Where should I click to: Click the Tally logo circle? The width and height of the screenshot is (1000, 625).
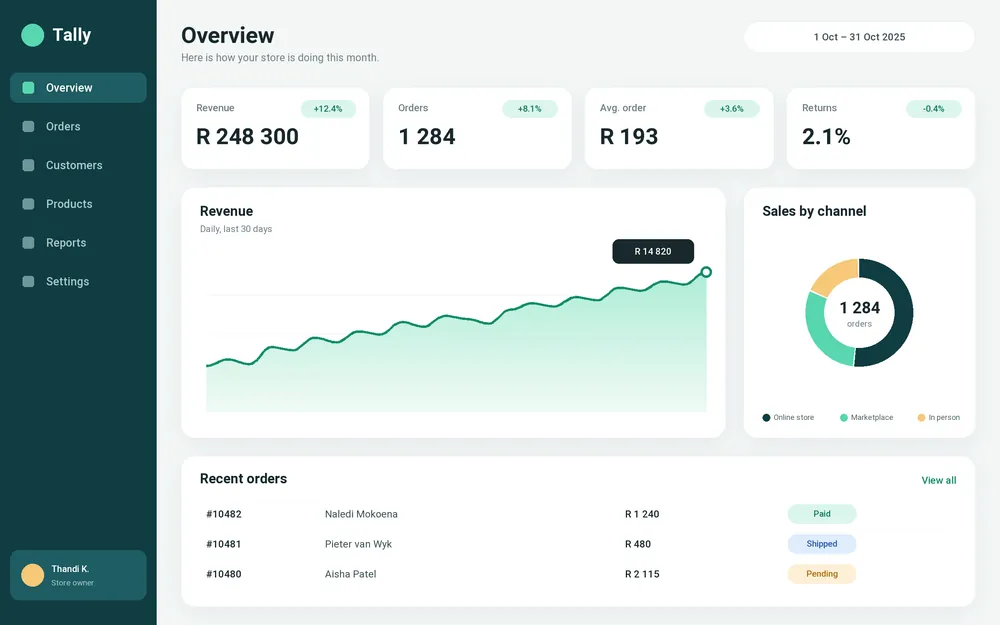pyautogui.click(x=33, y=35)
